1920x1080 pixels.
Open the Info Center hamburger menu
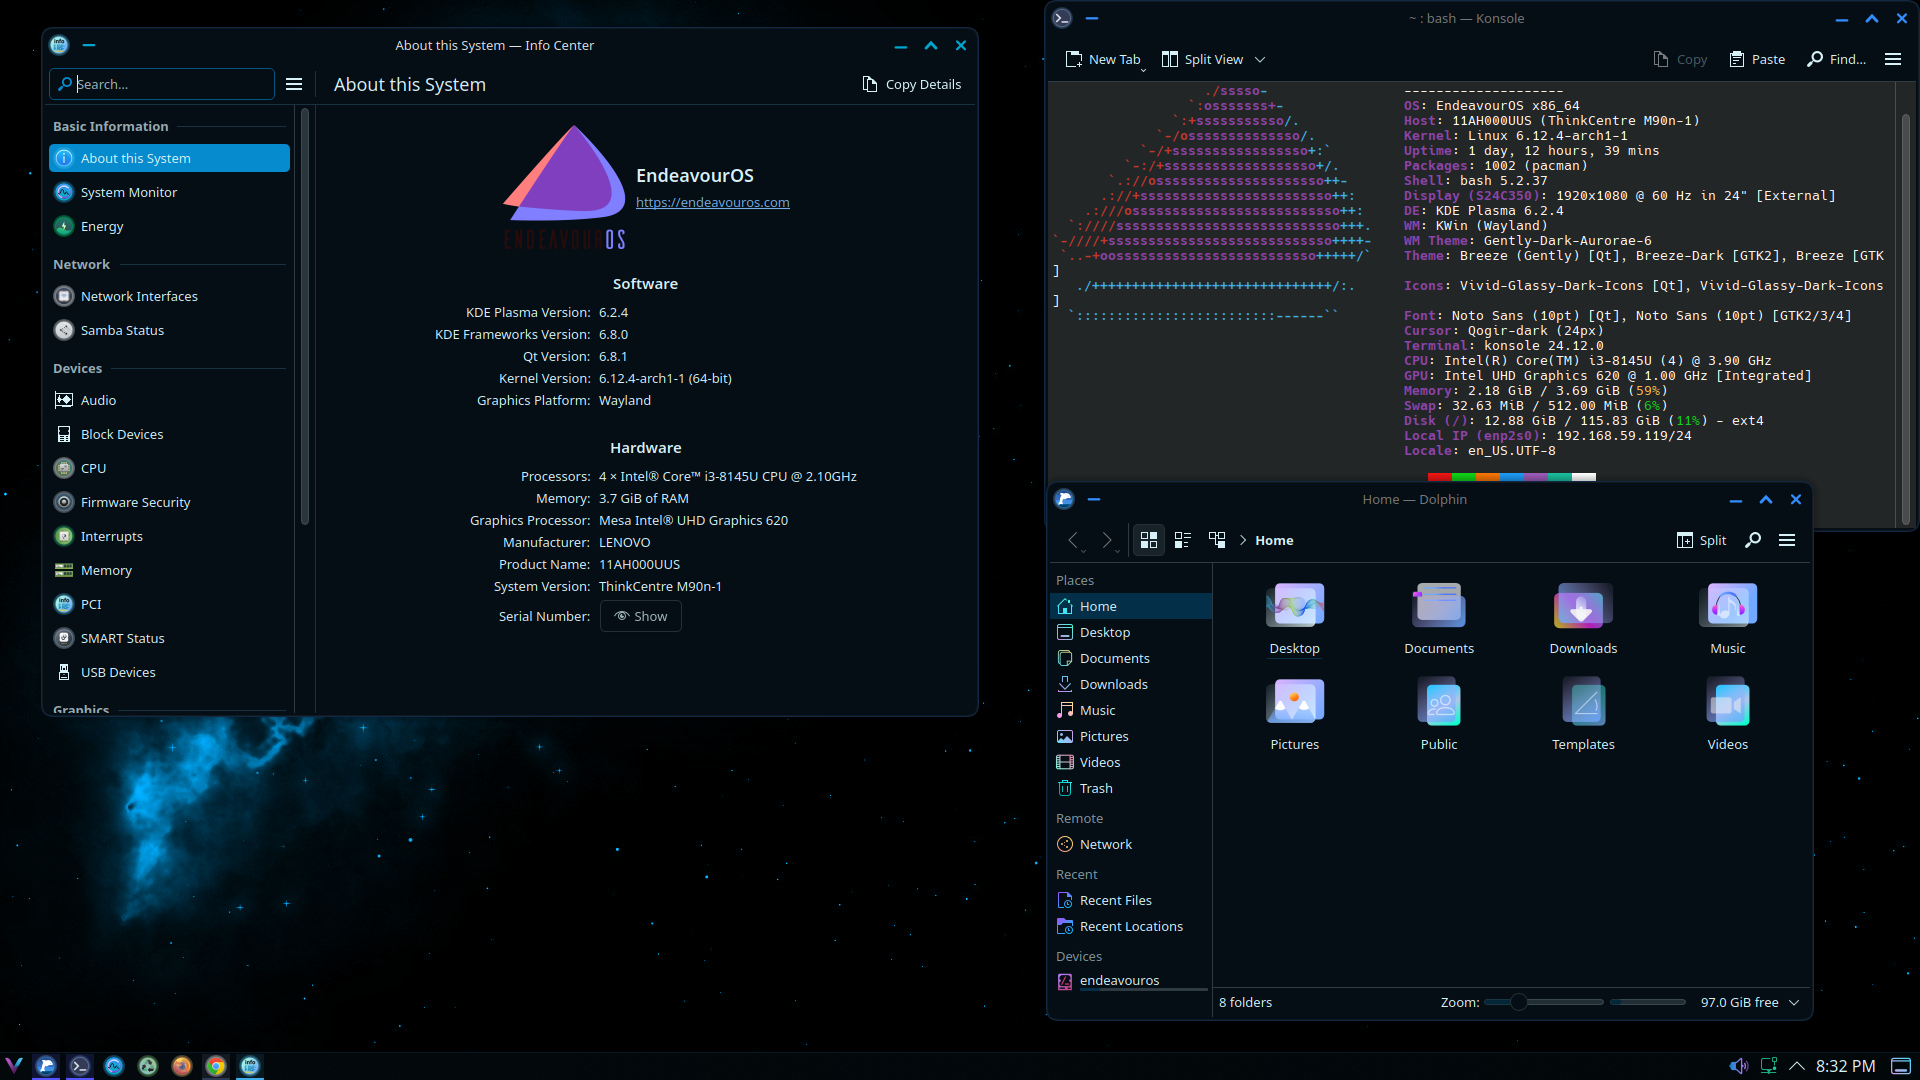click(x=294, y=84)
